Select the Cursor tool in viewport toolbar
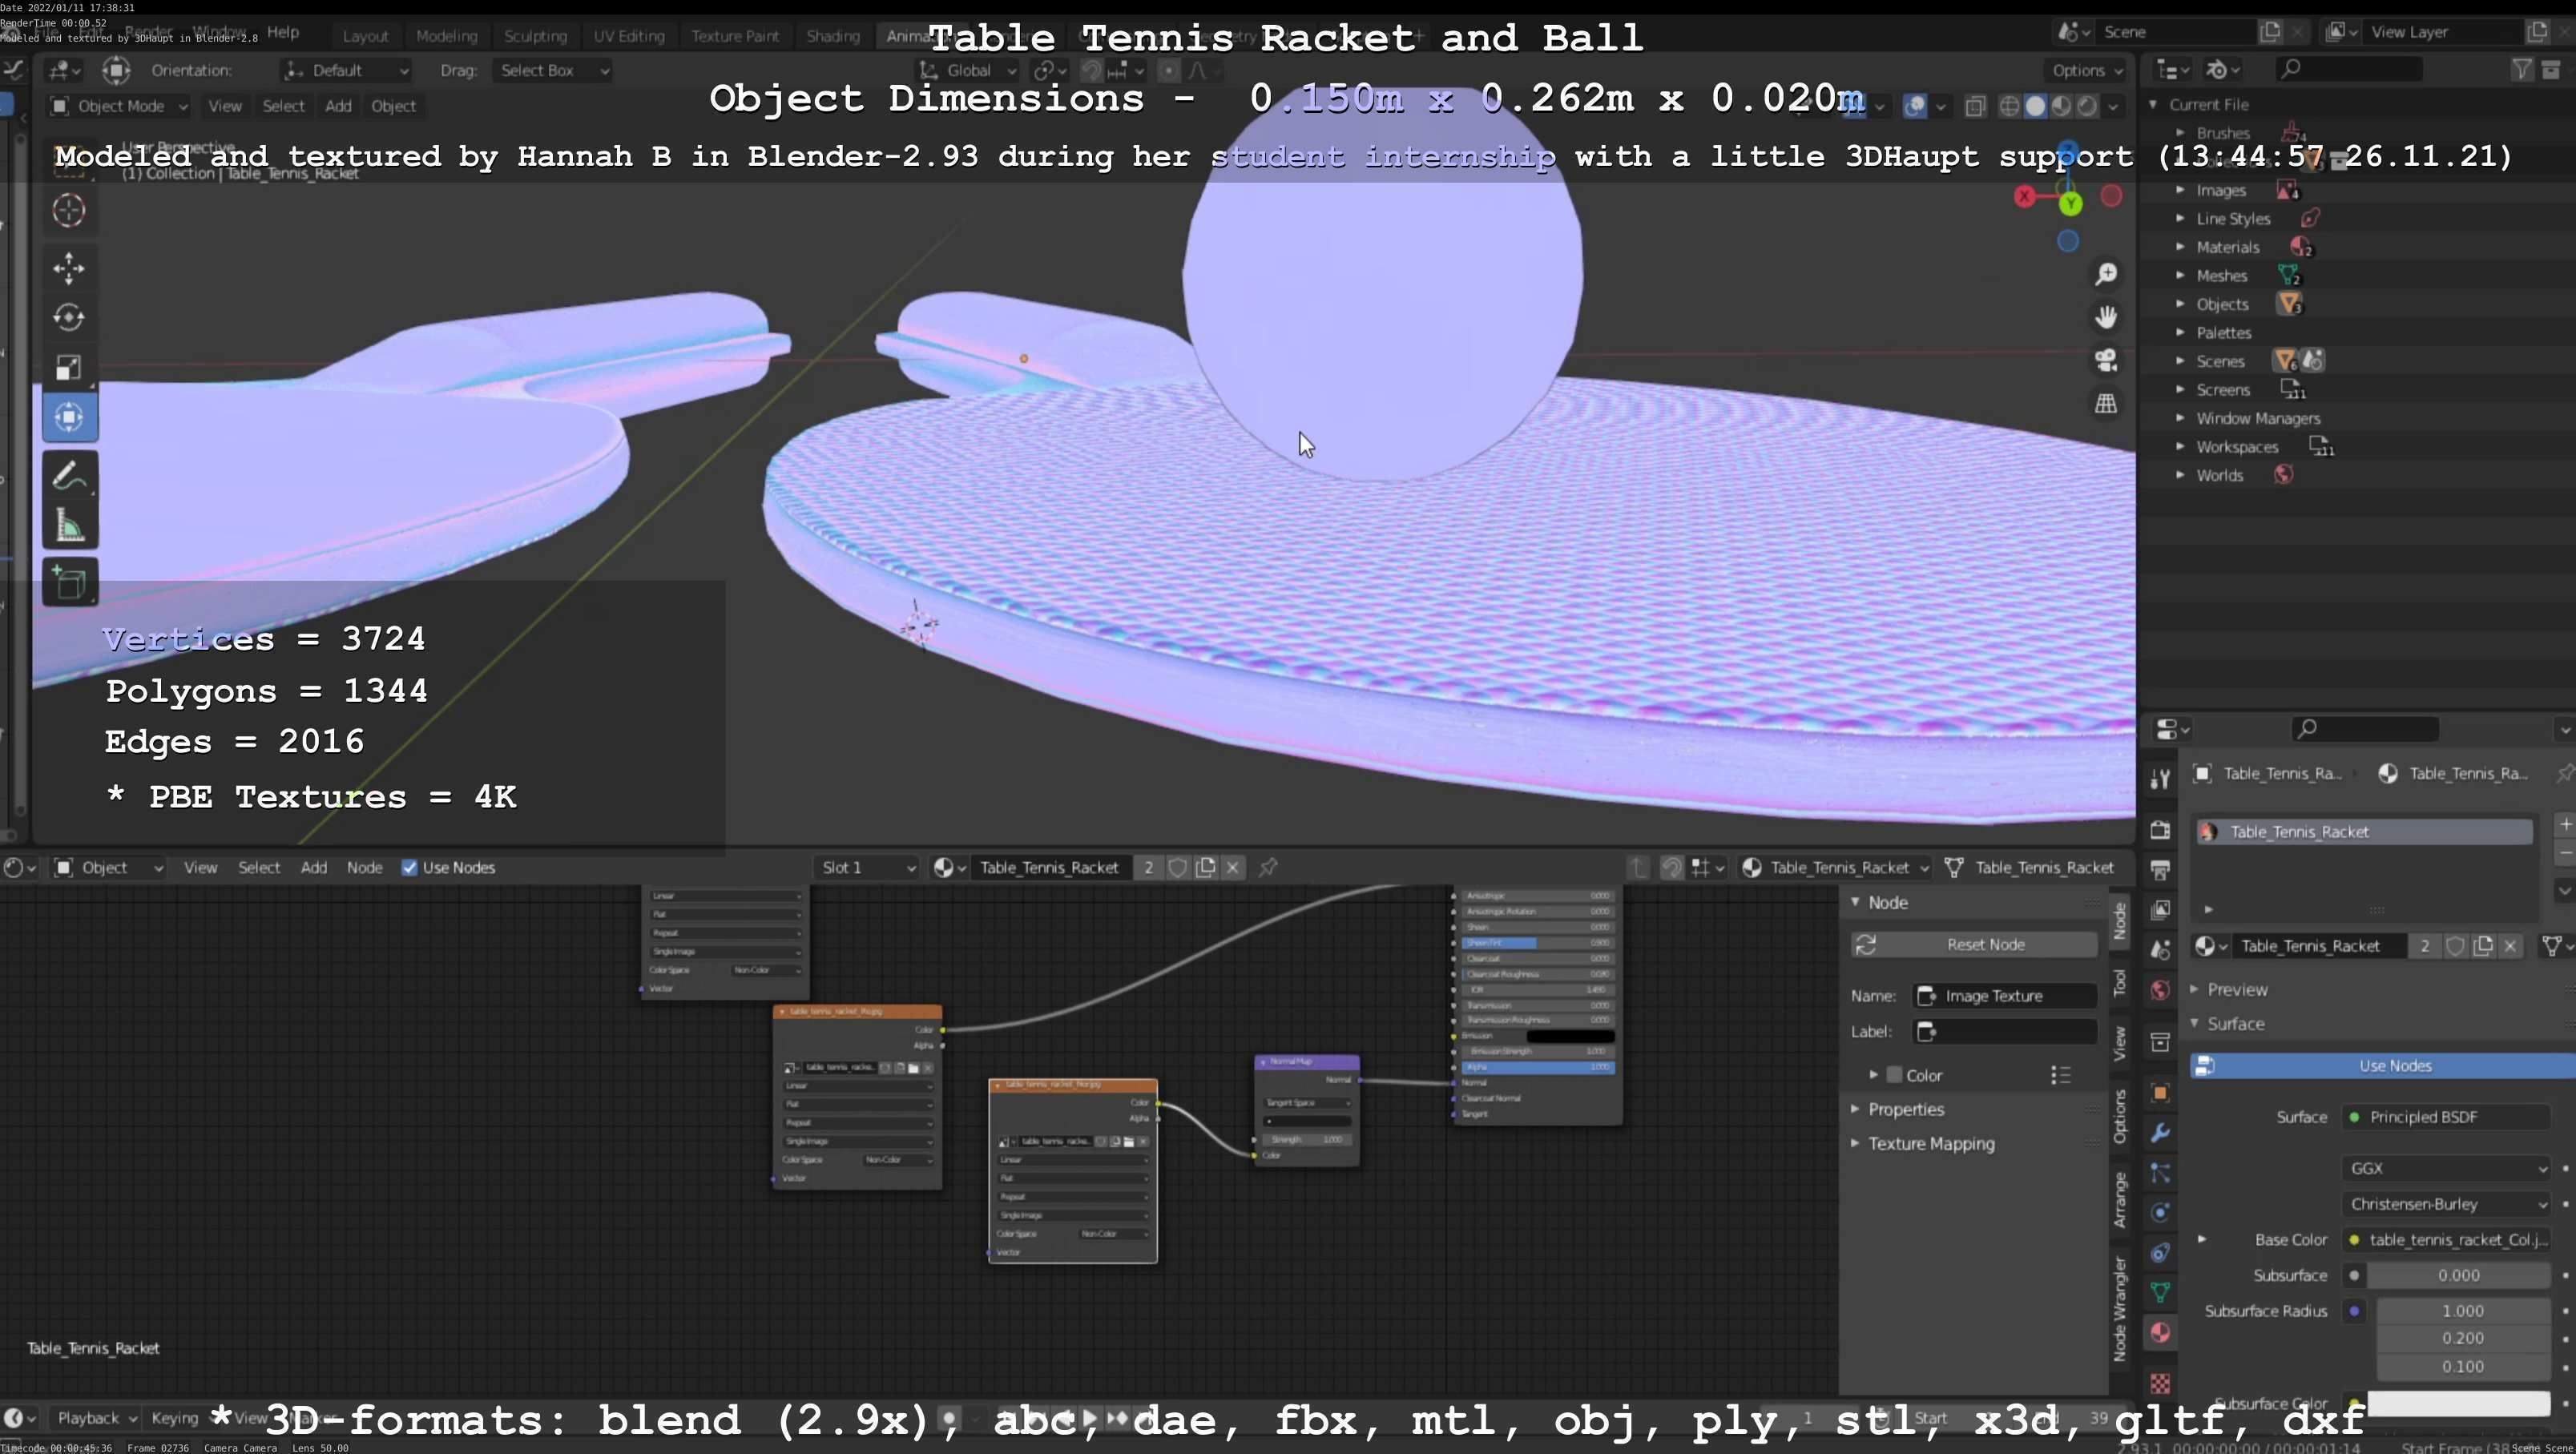The width and height of the screenshot is (2576, 1454). coord(69,210)
